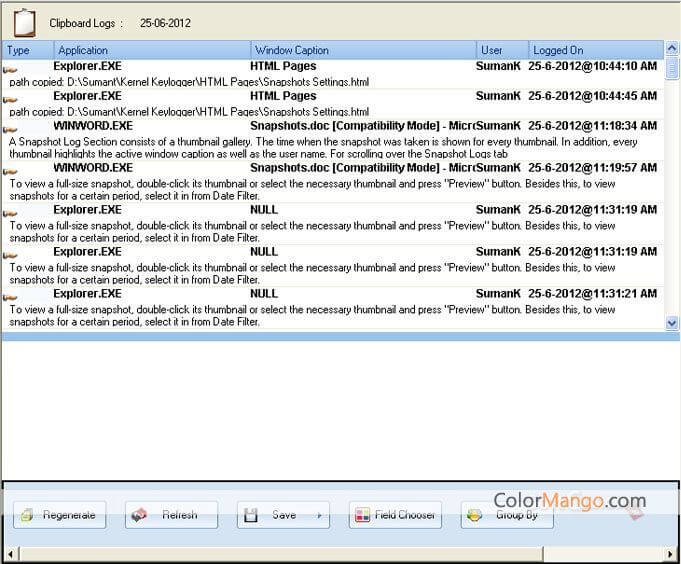Sort by the Application column header
Viewport: 681px width, 564px height.
150,50
